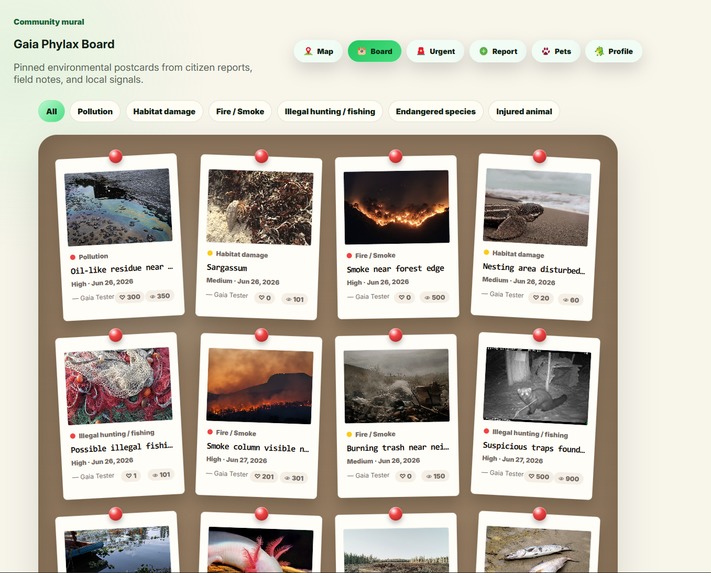Open the "Sargassum" postcard title
This screenshot has height=573, width=711.
click(227, 267)
